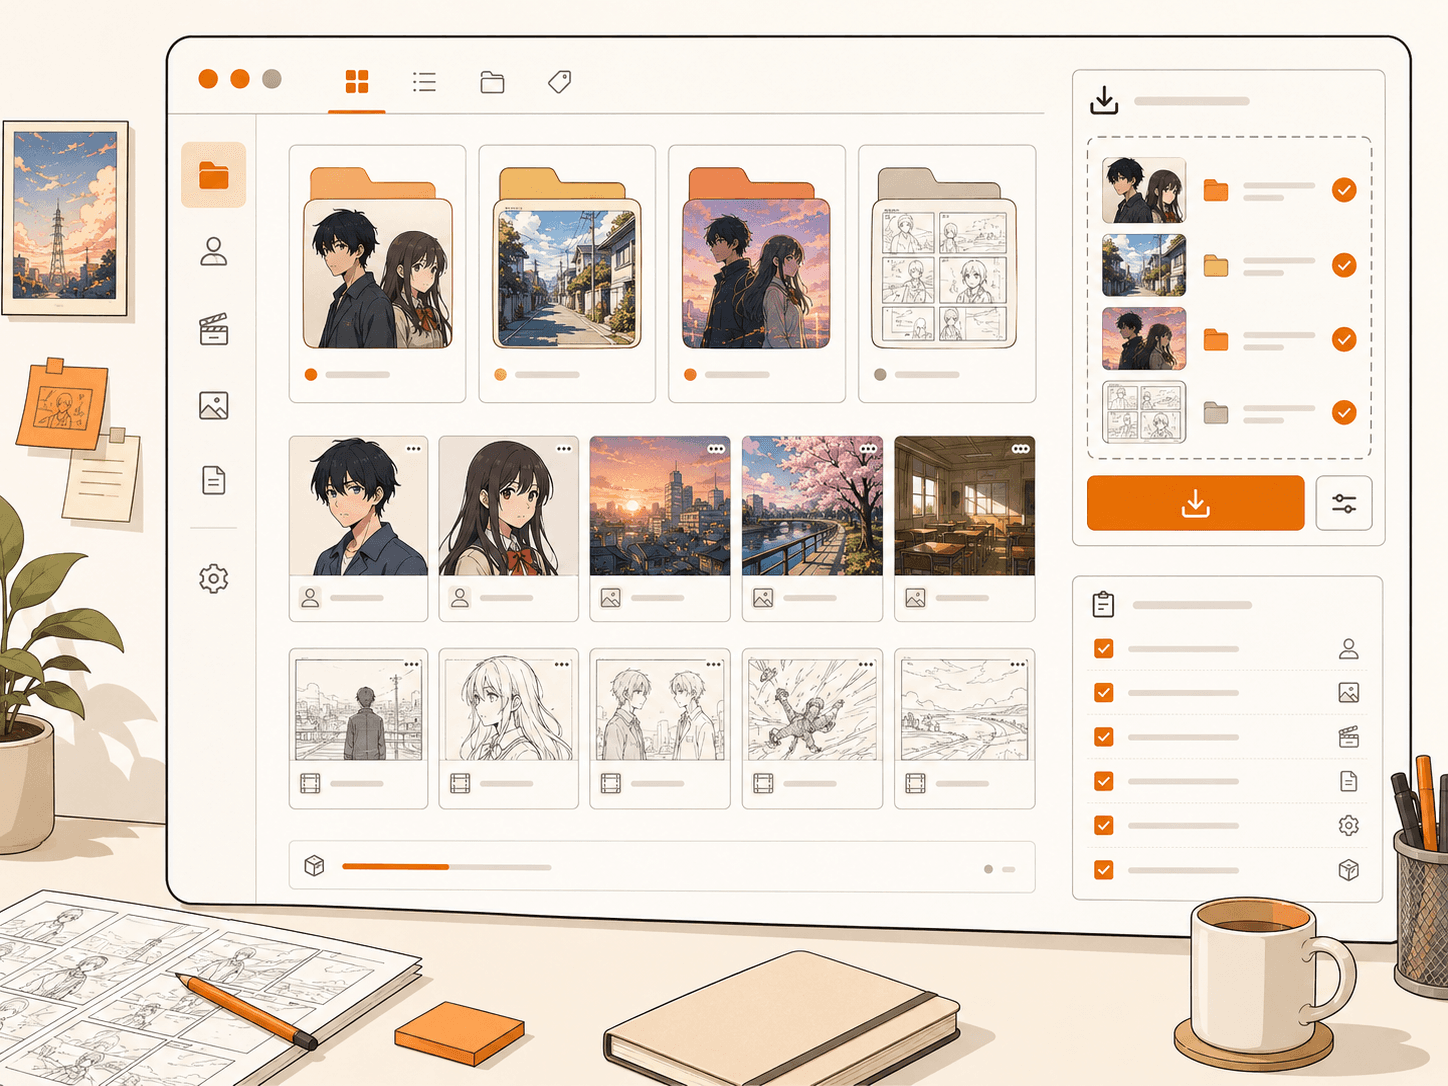Open more options on two boys sketch

click(x=714, y=664)
